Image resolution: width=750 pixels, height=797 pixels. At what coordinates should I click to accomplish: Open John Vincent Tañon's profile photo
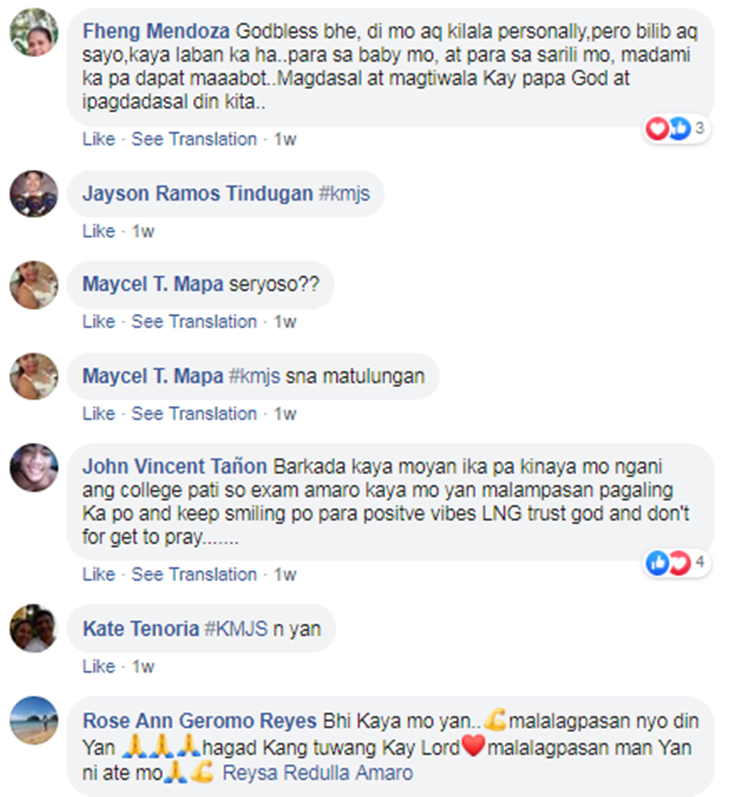pyautogui.click(x=34, y=467)
